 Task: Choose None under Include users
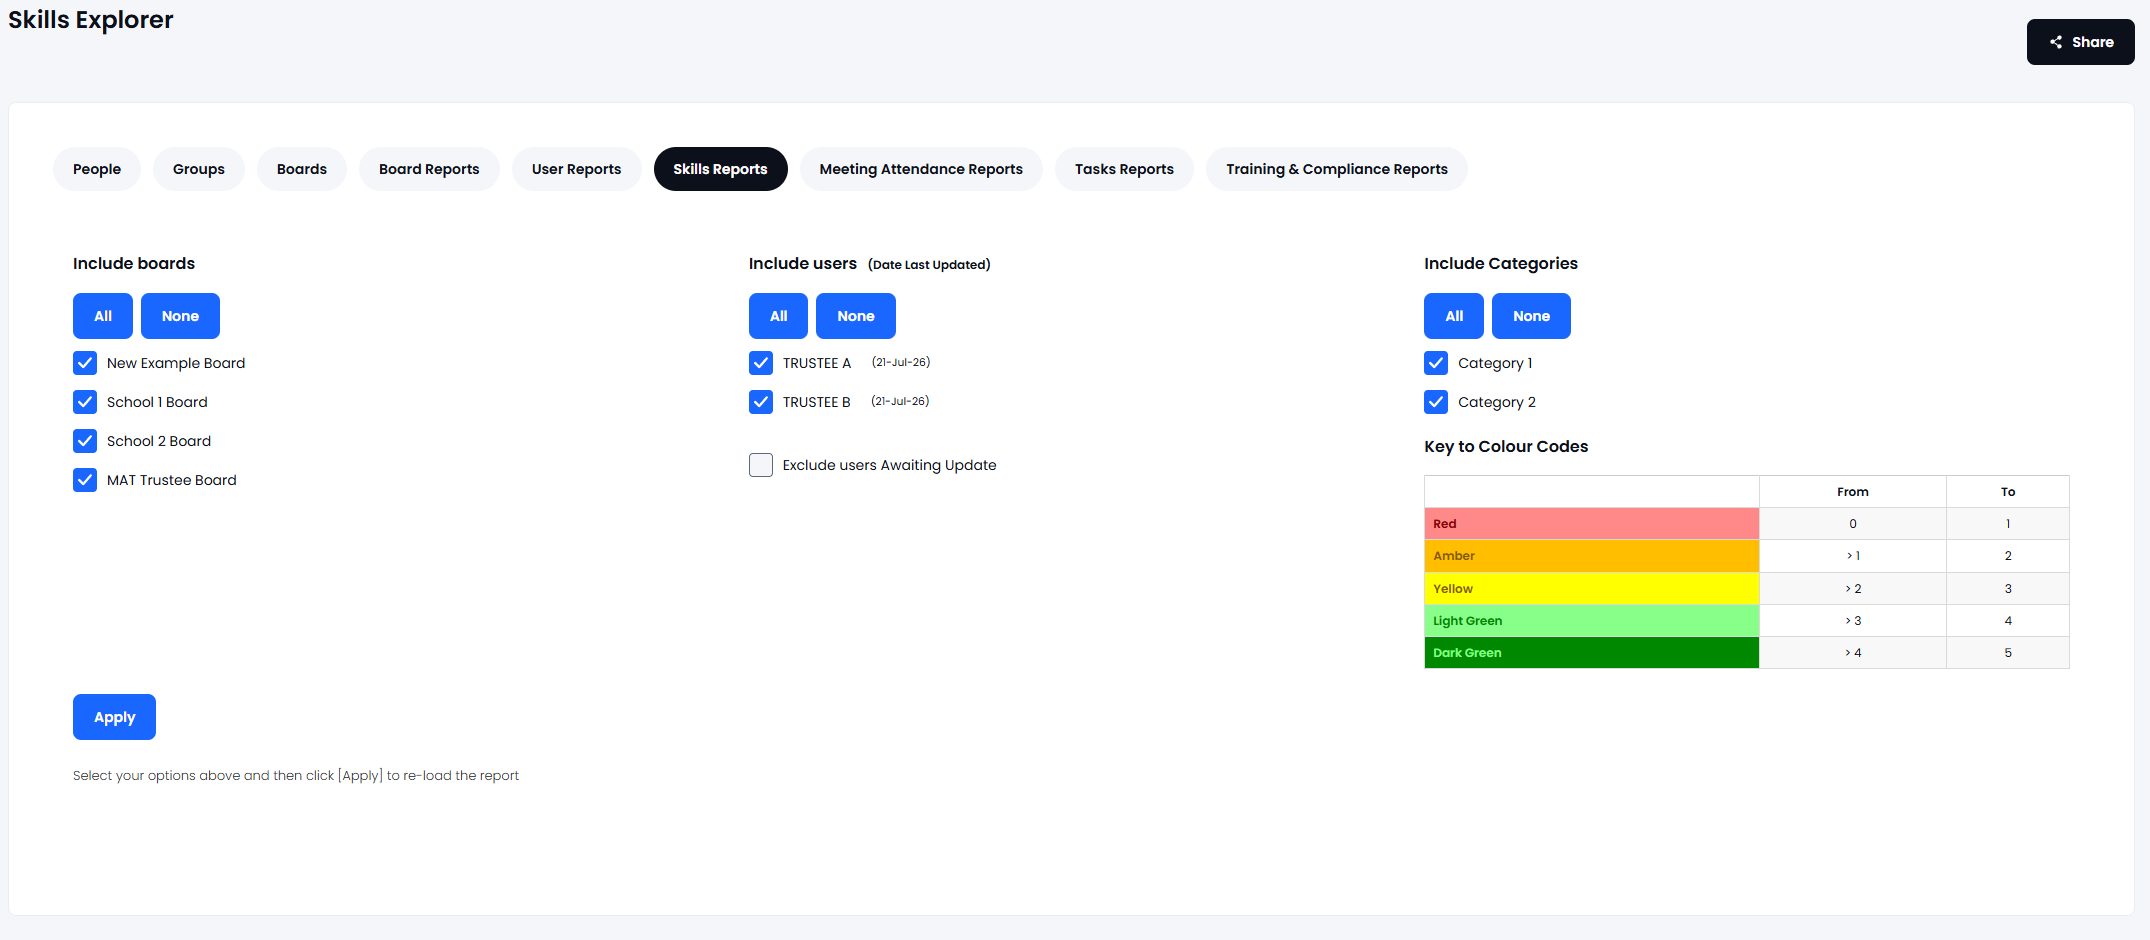pyautogui.click(x=856, y=316)
